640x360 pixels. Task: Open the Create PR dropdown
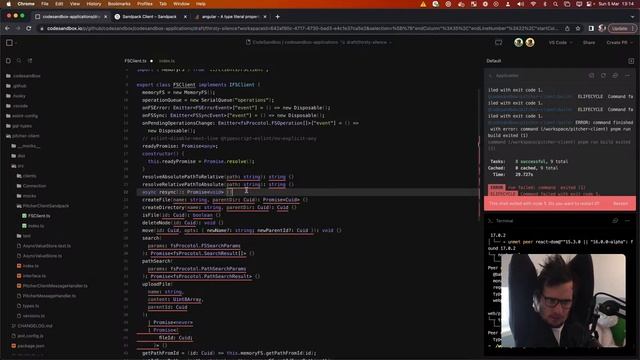tap(619, 42)
